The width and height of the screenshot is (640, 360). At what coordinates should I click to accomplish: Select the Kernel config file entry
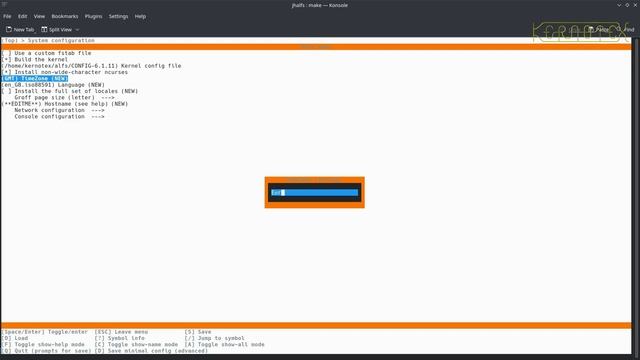point(91,66)
